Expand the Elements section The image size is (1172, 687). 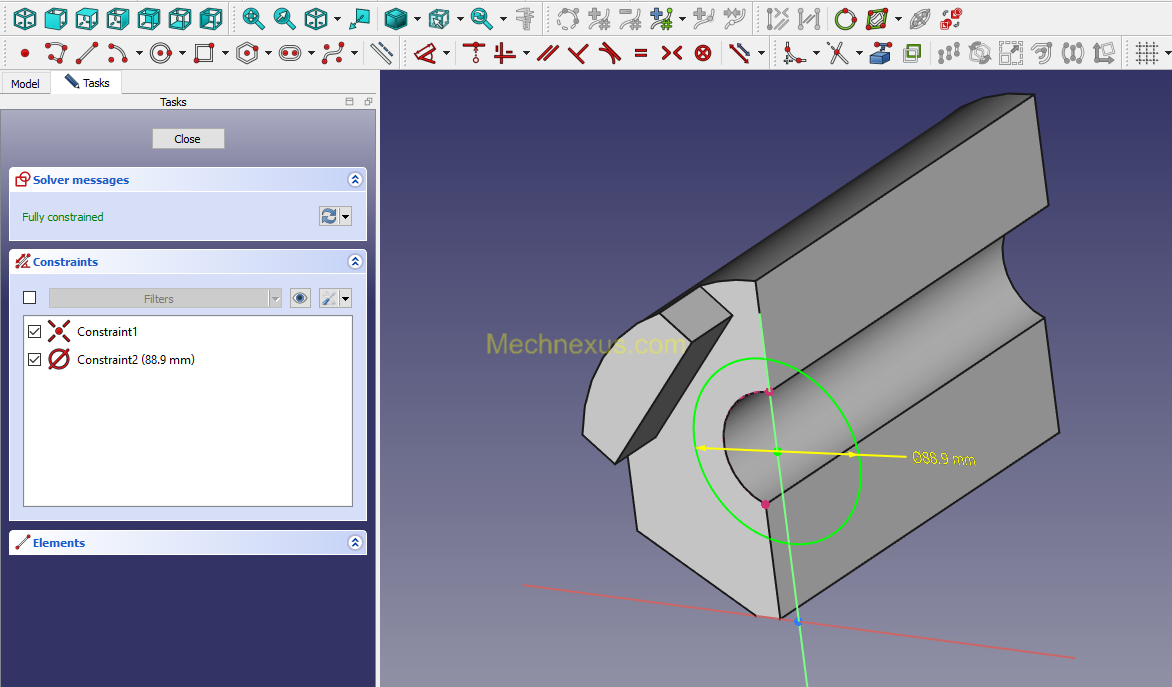coord(355,543)
